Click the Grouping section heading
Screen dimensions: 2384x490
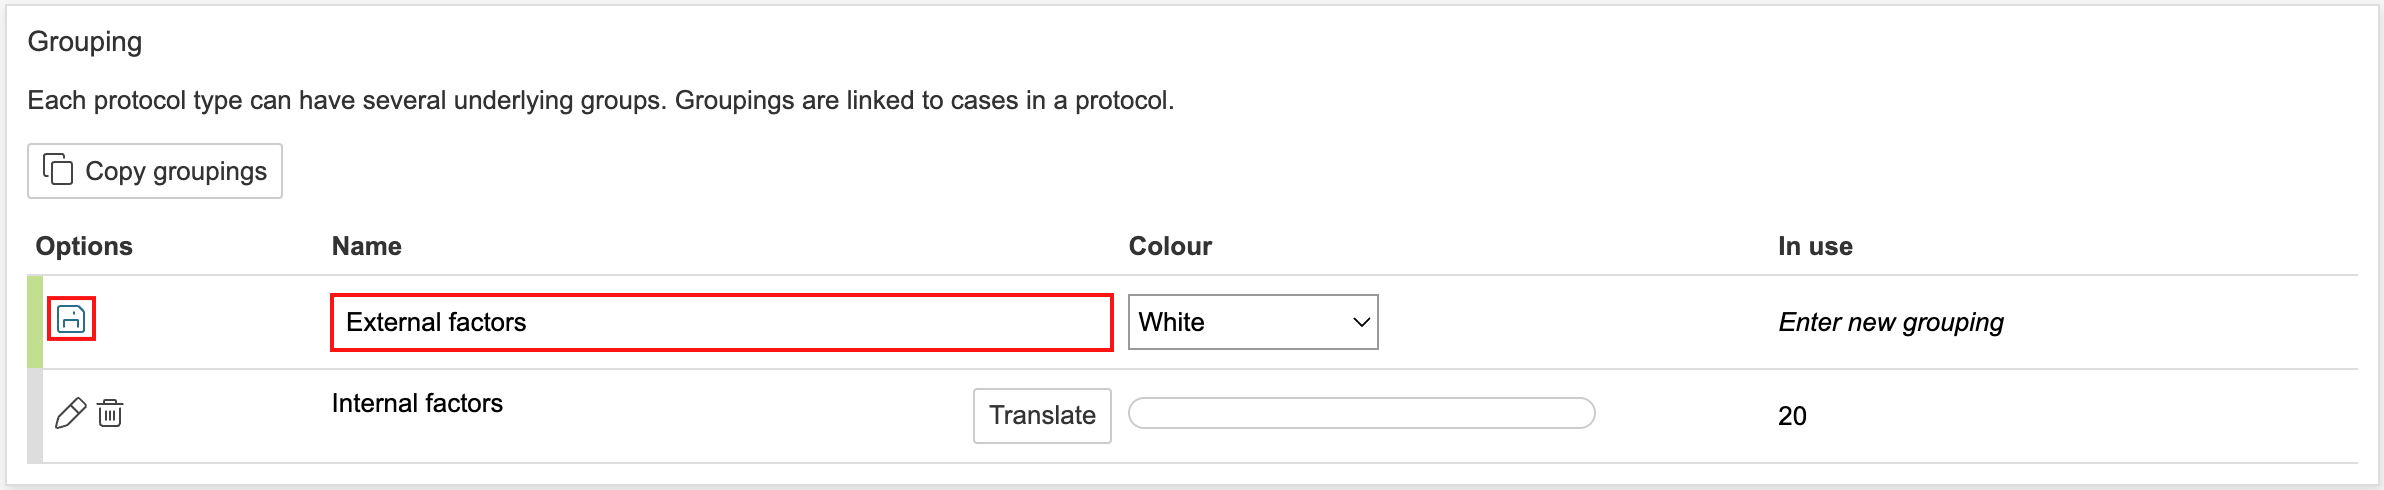[x=85, y=42]
